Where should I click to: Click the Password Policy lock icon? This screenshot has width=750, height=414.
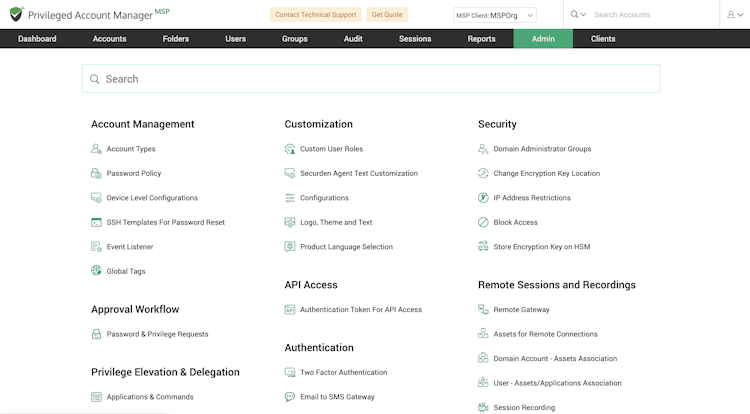(x=96, y=173)
